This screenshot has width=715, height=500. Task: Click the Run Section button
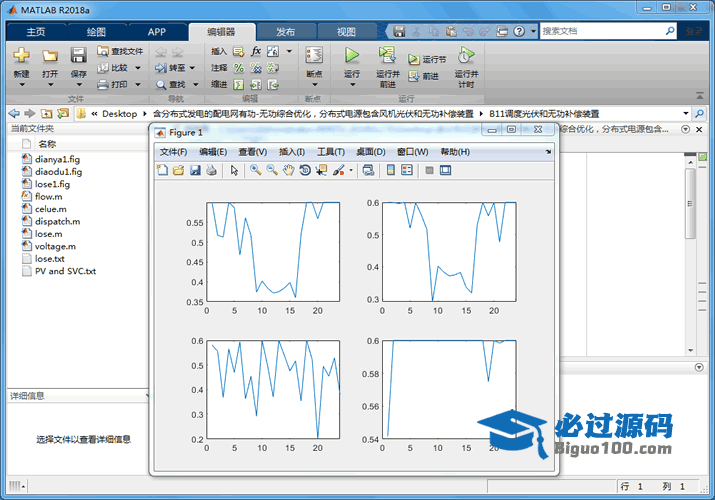point(427,59)
